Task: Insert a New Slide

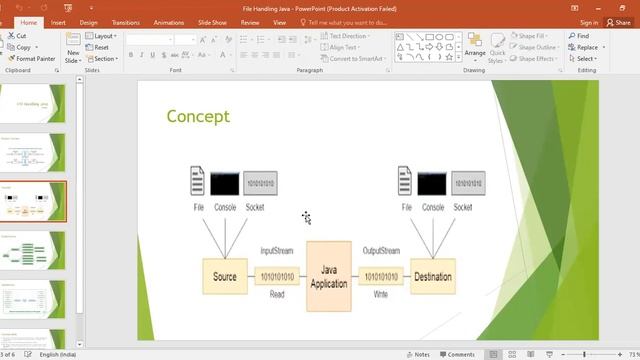Action: (73, 48)
